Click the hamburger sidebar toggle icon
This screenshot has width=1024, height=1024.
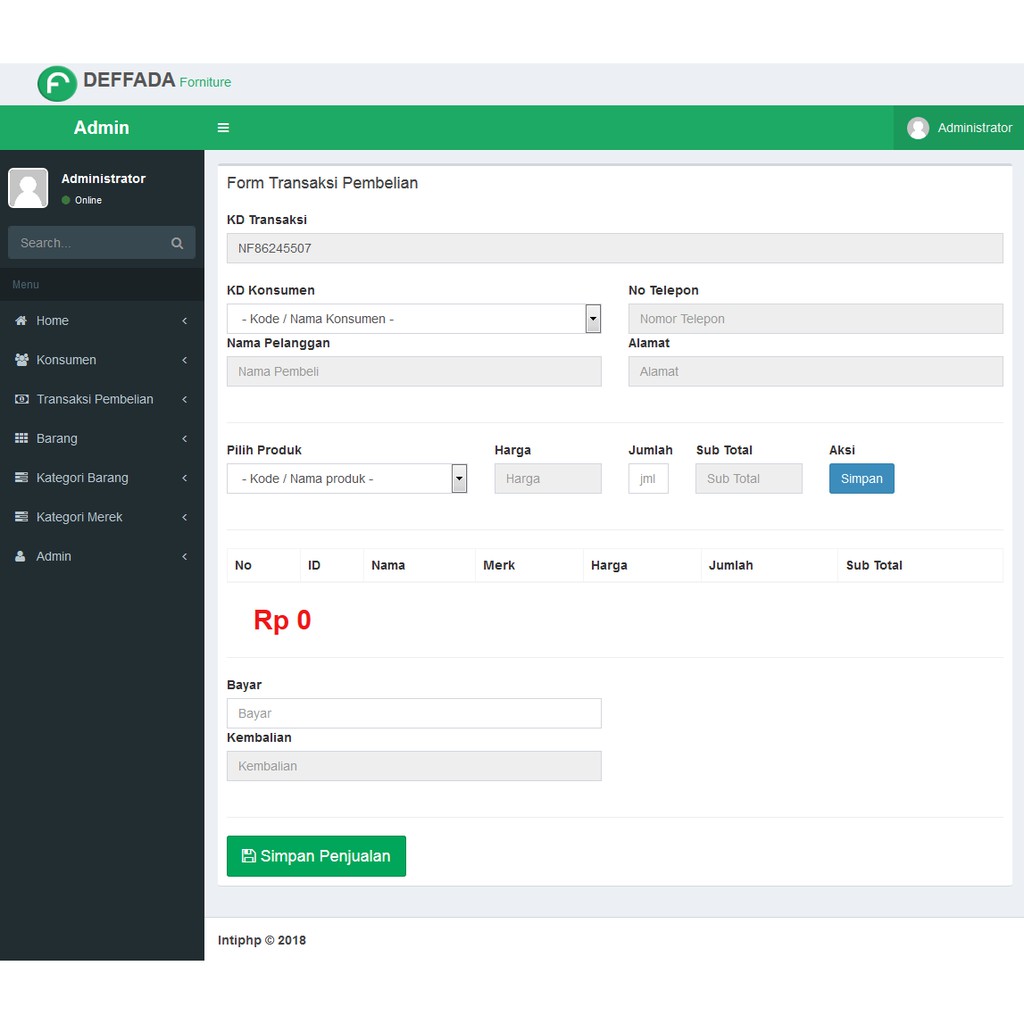pyautogui.click(x=223, y=128)
